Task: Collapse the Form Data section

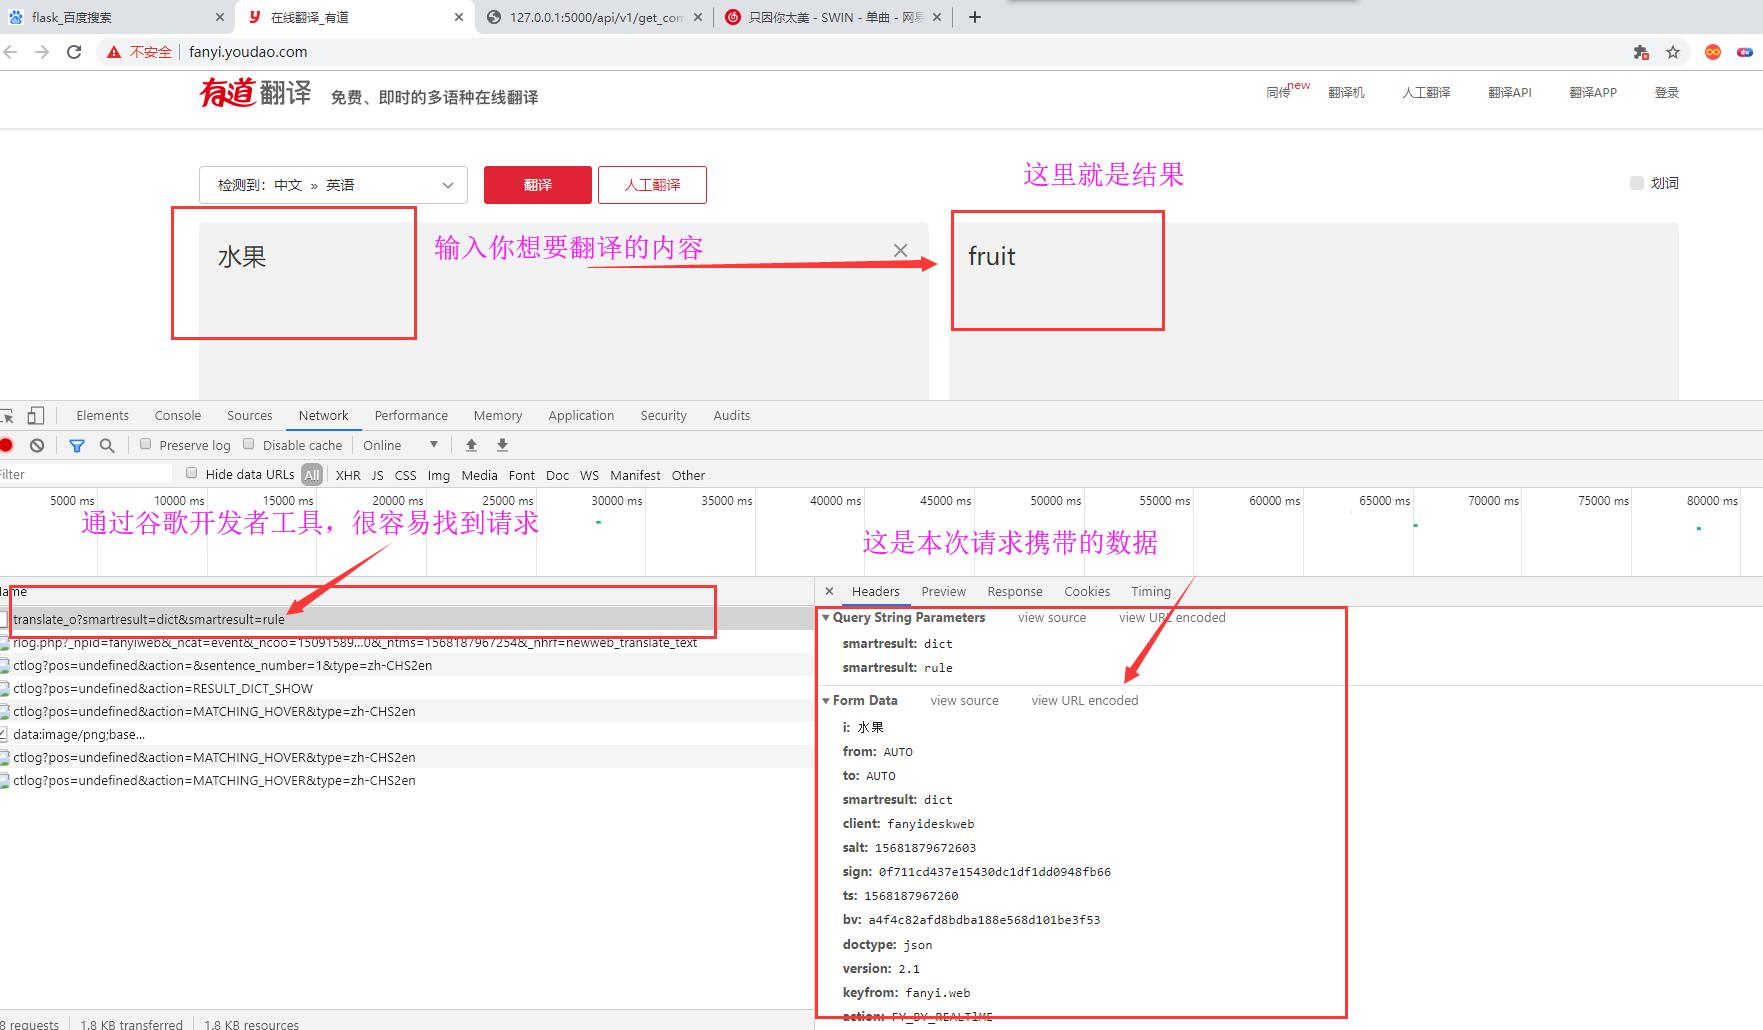Action: 826,701
